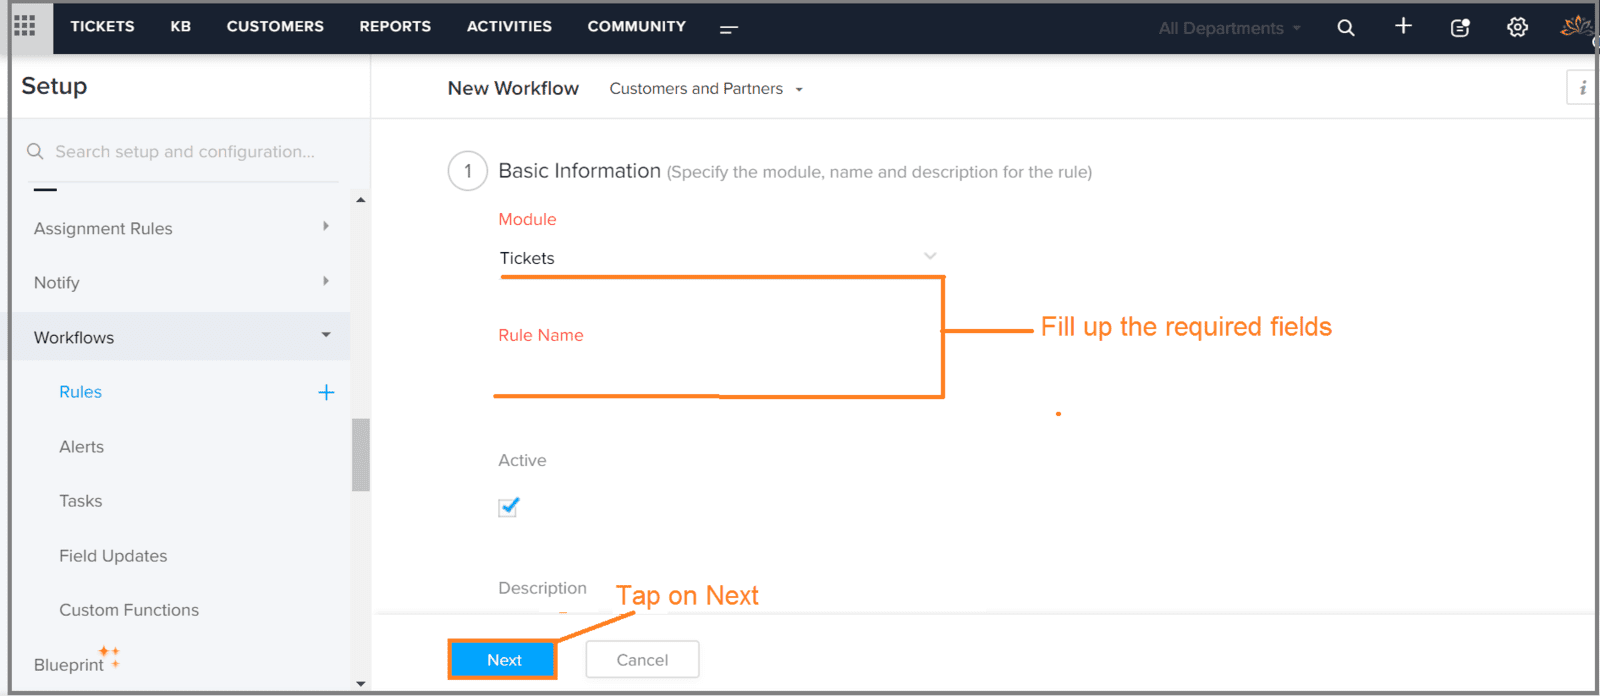Click the plus add-new icon in top bar
This screenshot has height=696, width=1600.
[1403, 26]
